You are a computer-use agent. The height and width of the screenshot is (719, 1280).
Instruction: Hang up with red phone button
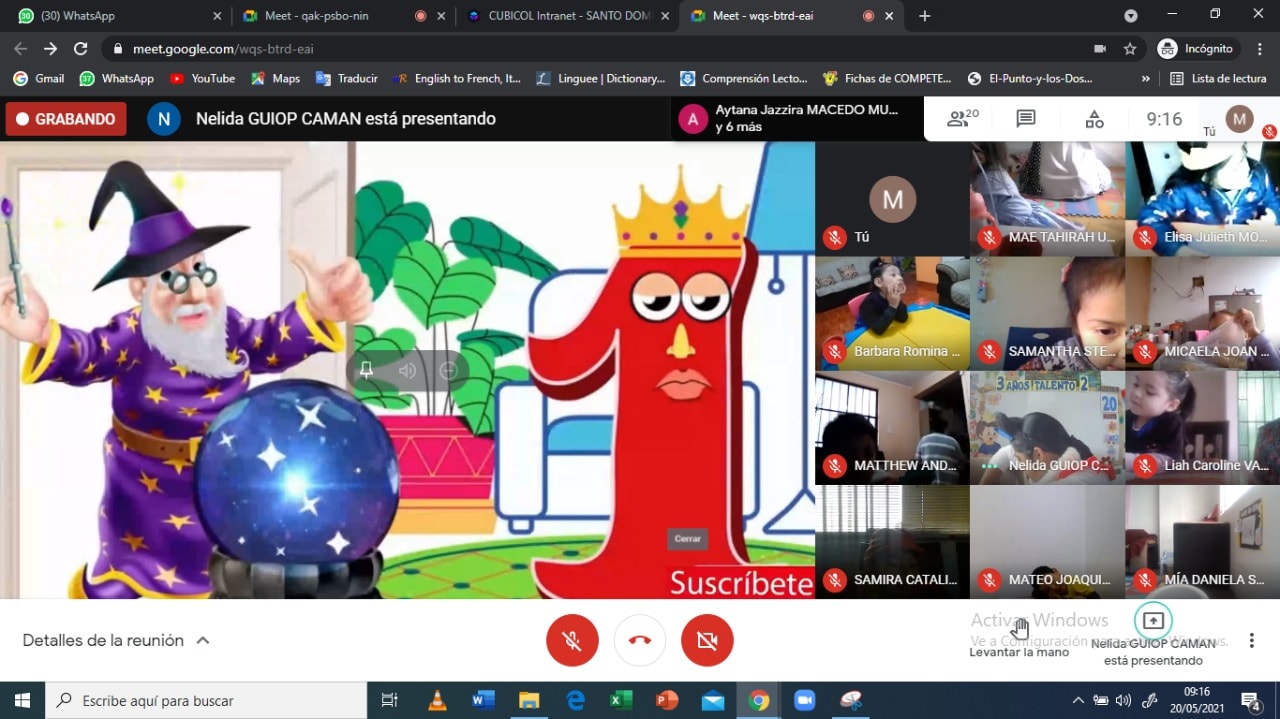pyautogui.click(x=640, y=640)
